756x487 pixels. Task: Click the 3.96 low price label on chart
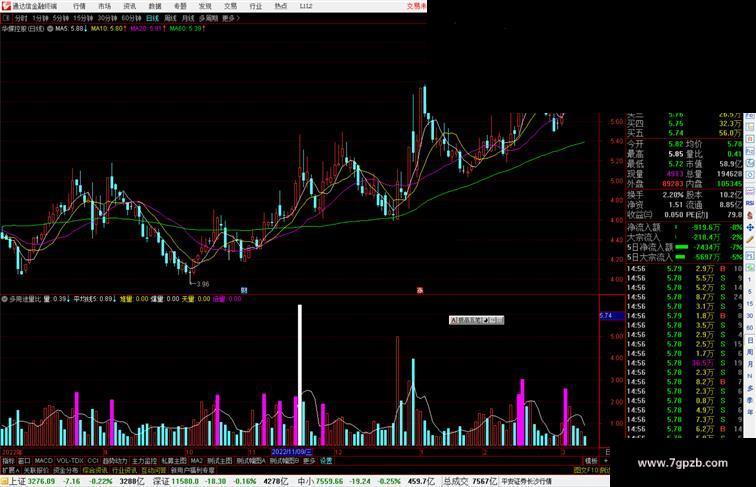(202, 284)
